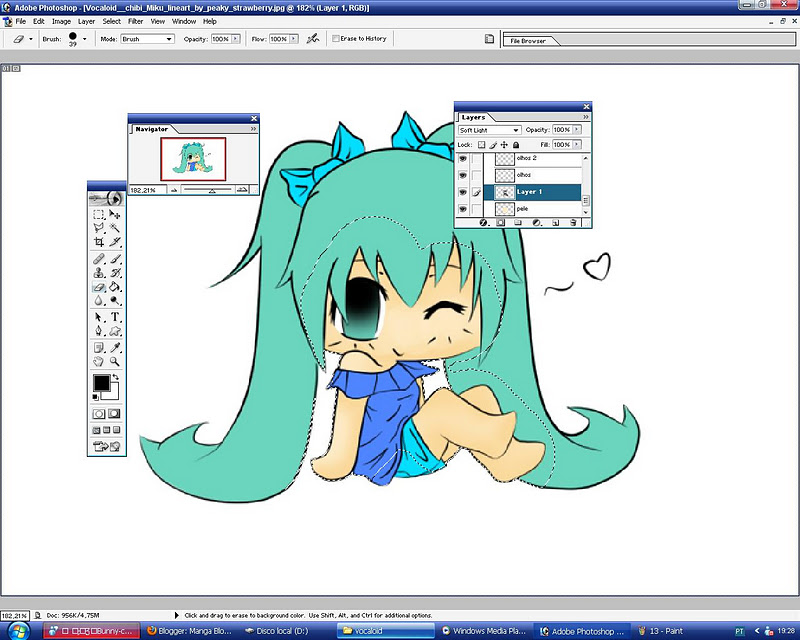The image size is (800, 640).
Task: Open the Soft Light blend mode dropdown
Action: pyautogui.click(x=489, y=130)
